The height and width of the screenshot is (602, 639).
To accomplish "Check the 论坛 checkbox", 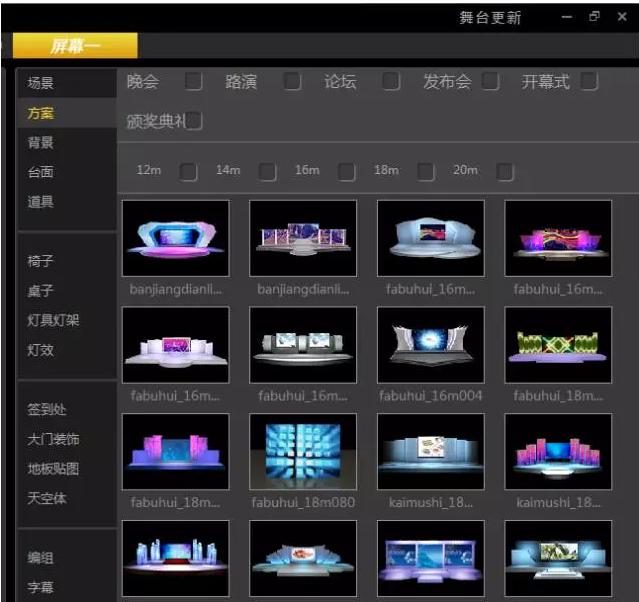I will (391, 81).
